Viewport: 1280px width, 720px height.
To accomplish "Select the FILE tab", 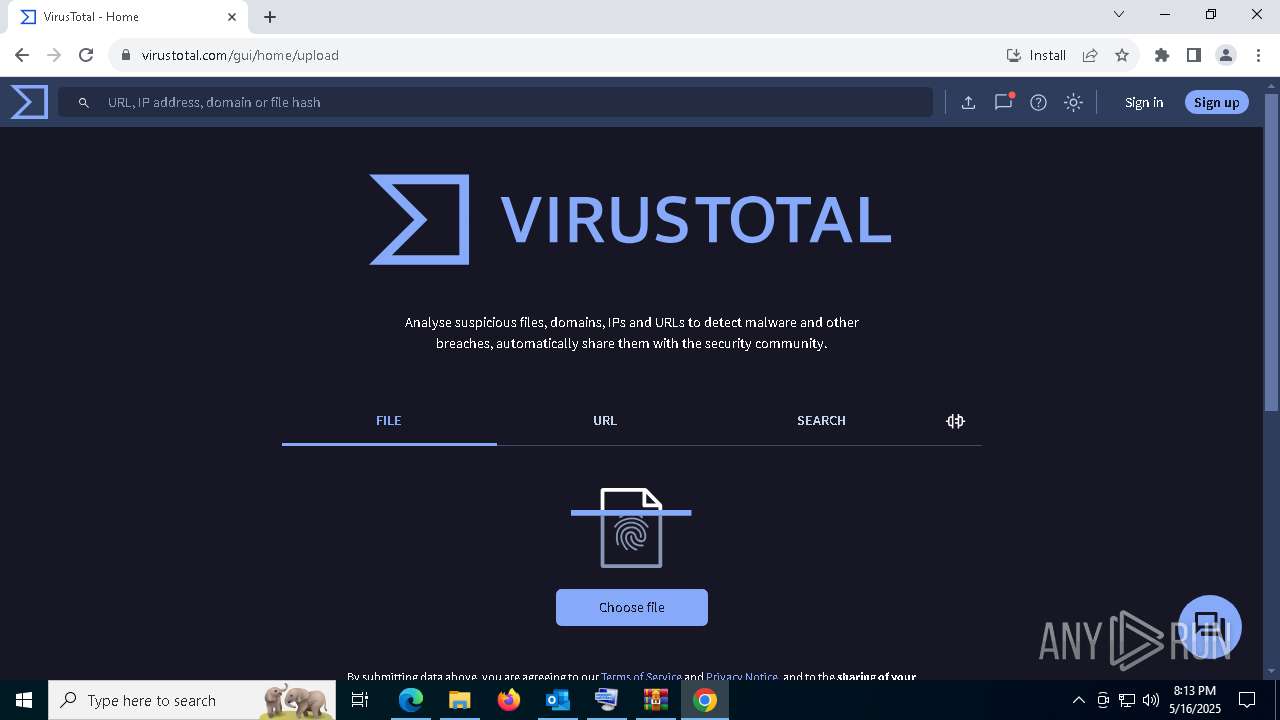I will (389, 421).
